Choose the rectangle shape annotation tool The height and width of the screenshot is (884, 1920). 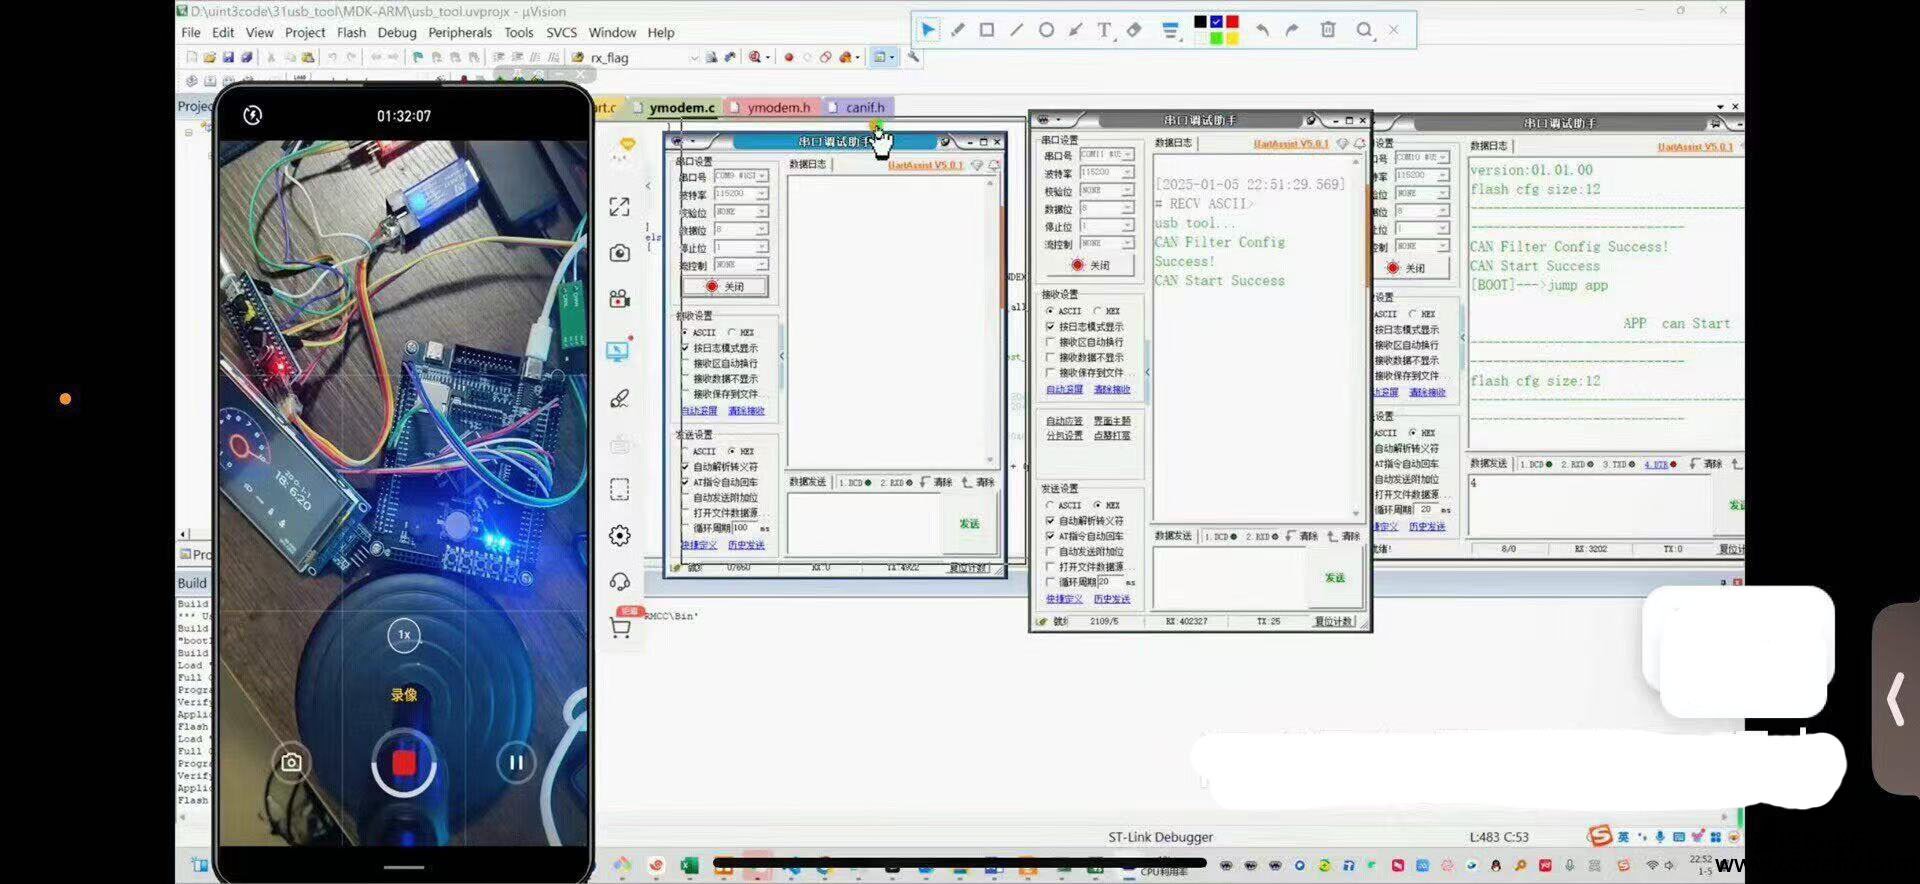click(x=987, y=30)
